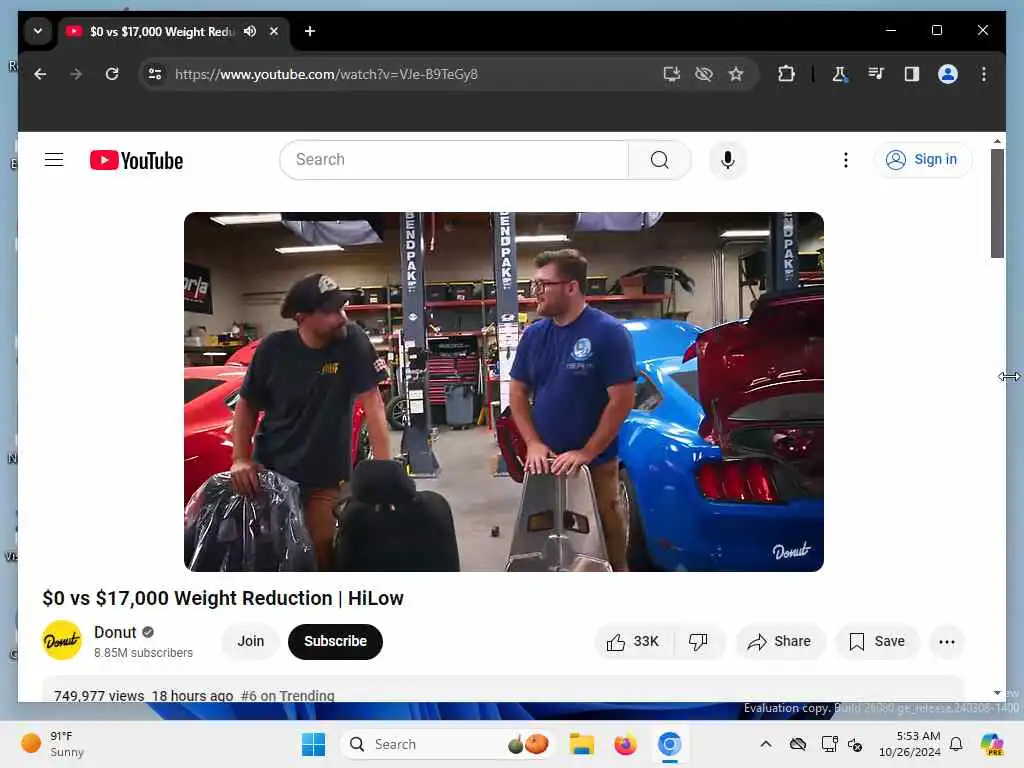Open Donut channel avatar
Image resolution: width=1024 pixels, height=768 pixels.
pyautogui.click(x=62, y=641)
